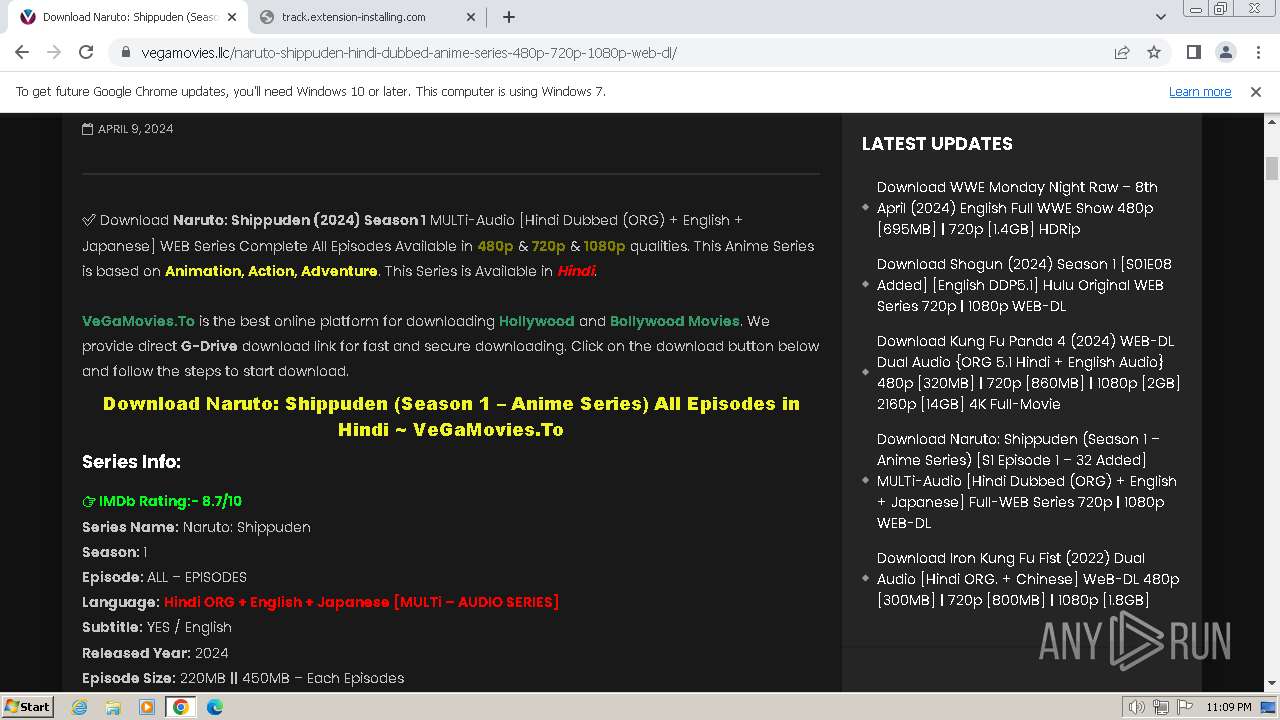1280x720 pixels.
Task: Close the track.extension-installing.com tab
Action: tap(471, 17)
